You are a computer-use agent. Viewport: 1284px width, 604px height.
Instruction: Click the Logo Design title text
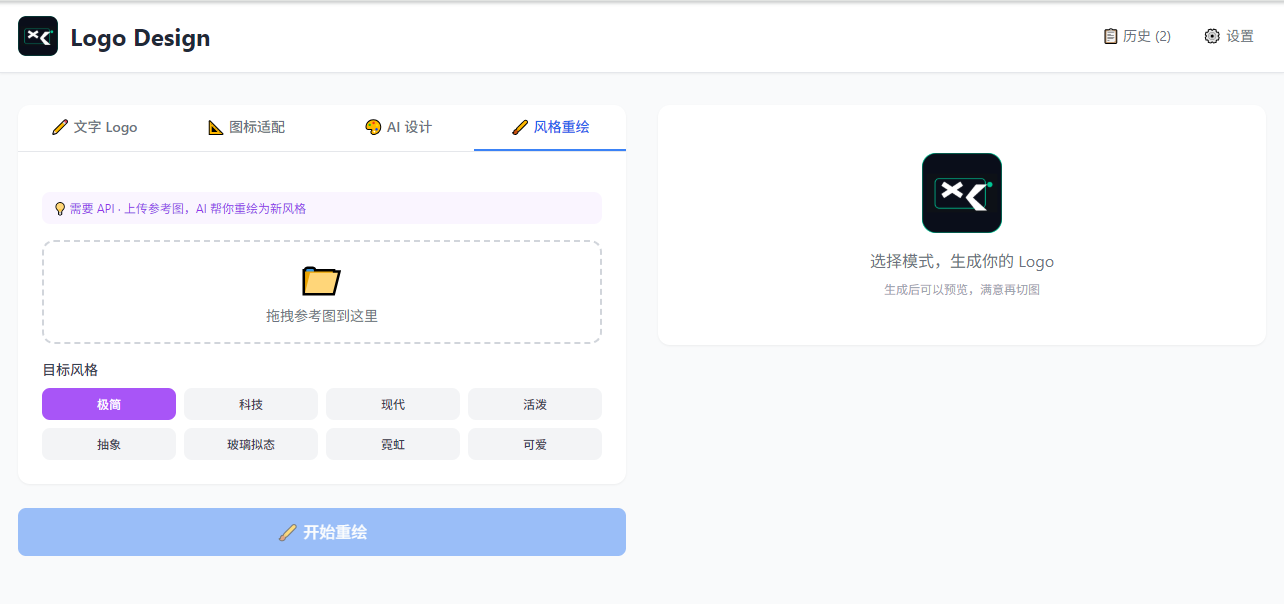[140, 38]
